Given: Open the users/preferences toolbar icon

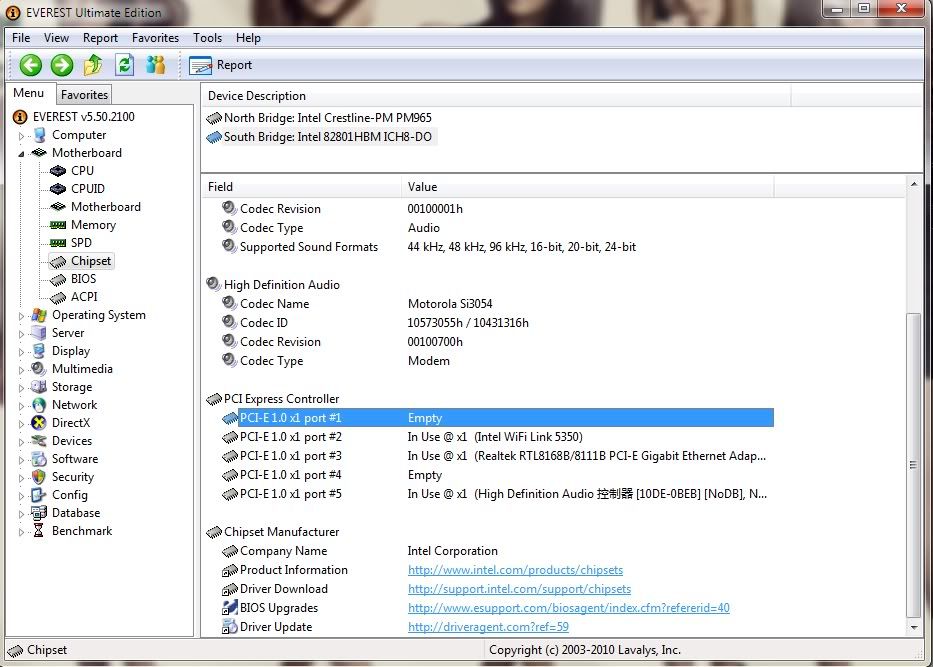Looking at the screenshot, I should [156, 64].
